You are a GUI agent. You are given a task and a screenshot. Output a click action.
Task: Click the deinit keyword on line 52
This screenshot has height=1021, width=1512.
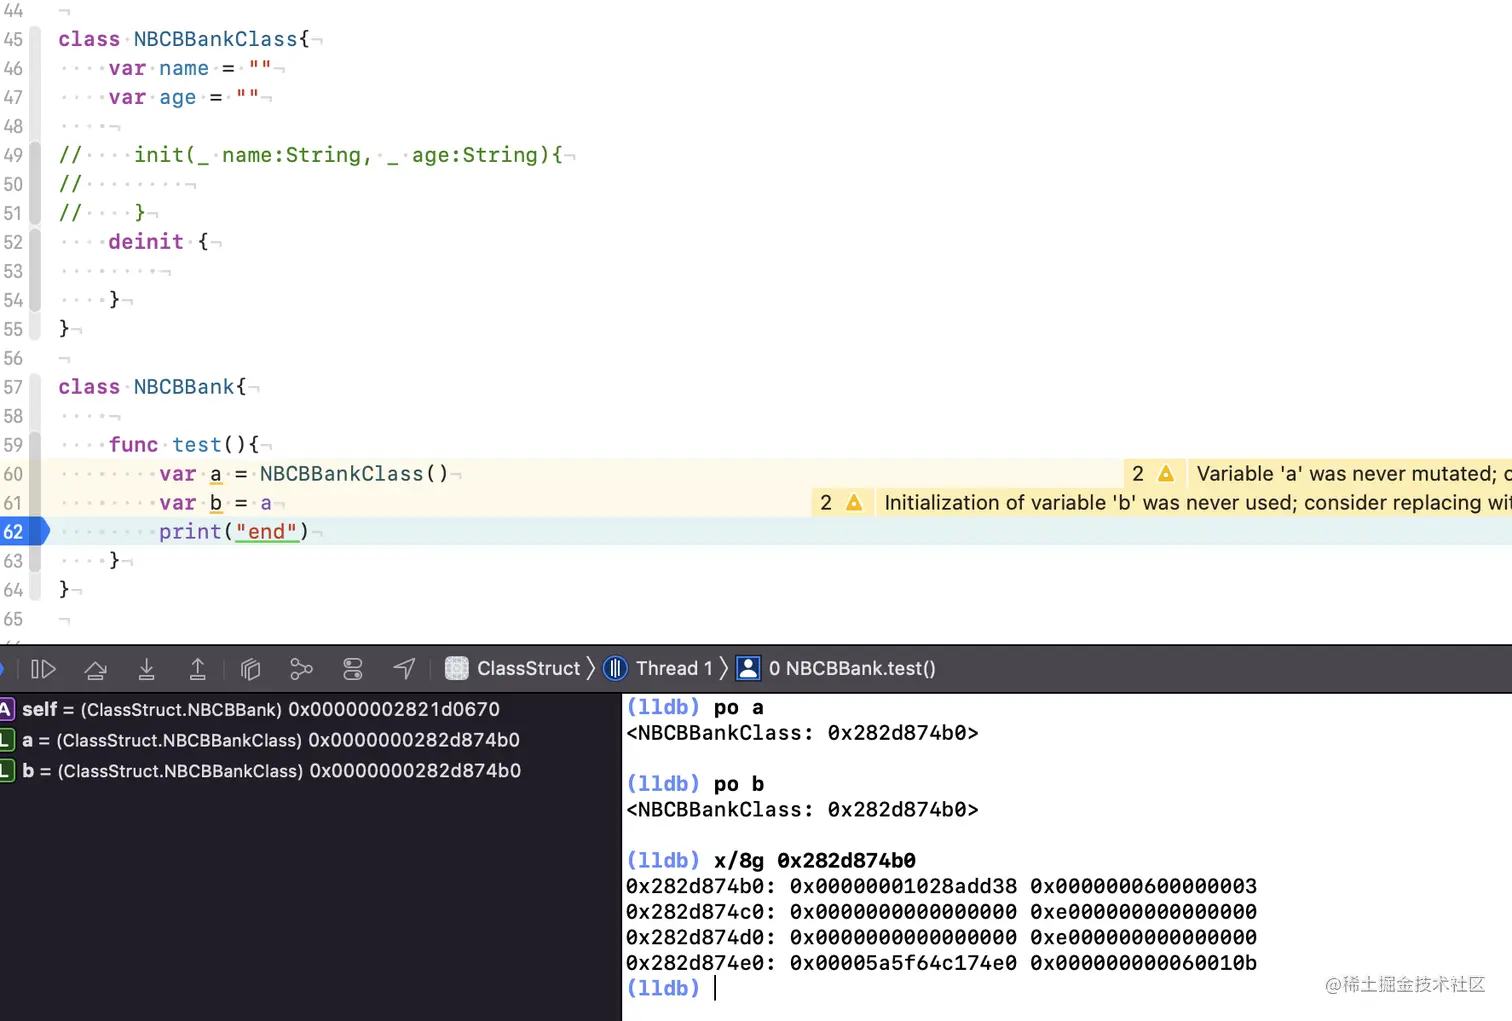click(x=146, y=242)
